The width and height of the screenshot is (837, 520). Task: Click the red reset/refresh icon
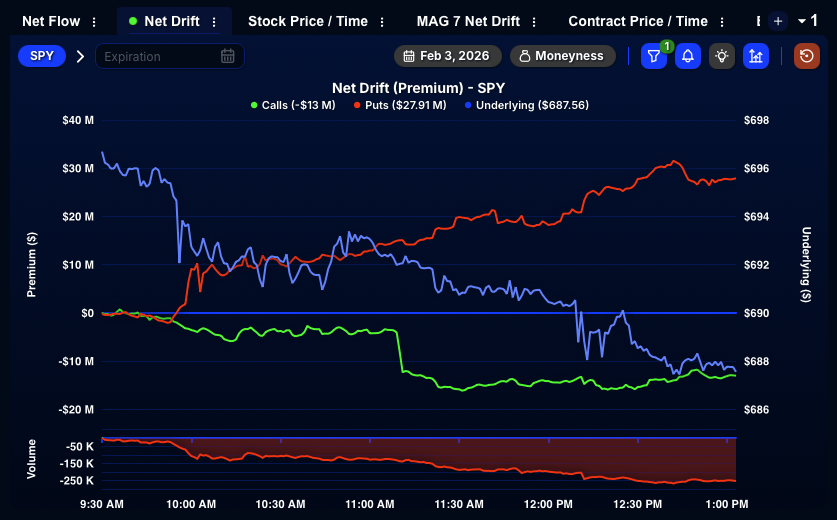807,56
